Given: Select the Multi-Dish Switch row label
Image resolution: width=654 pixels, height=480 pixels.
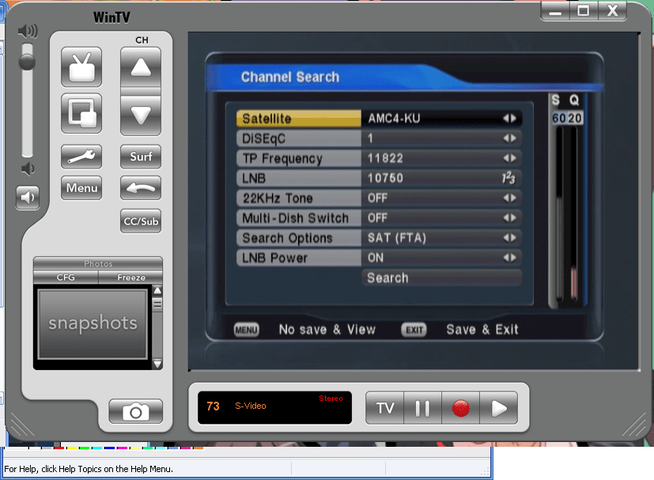Looking at the screenshot, I should point(299,218).
